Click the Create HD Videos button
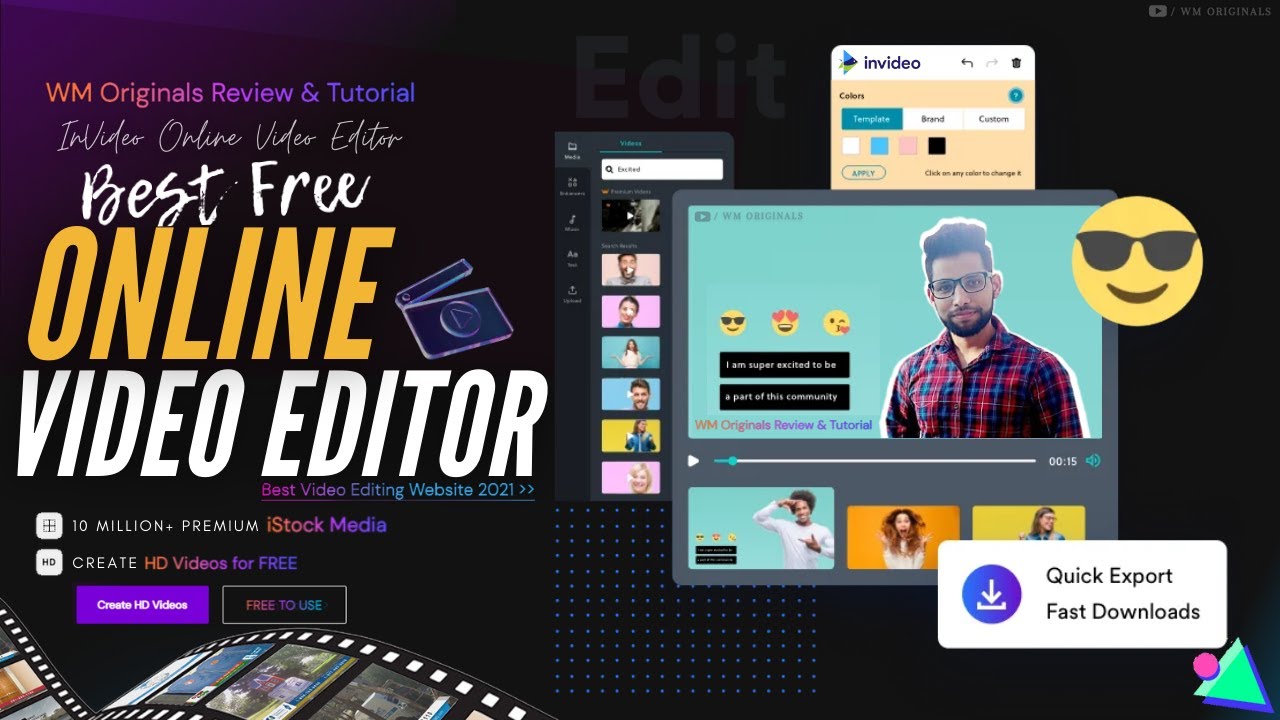Viewport: 1280px width, 720px height. click(142, 605)
